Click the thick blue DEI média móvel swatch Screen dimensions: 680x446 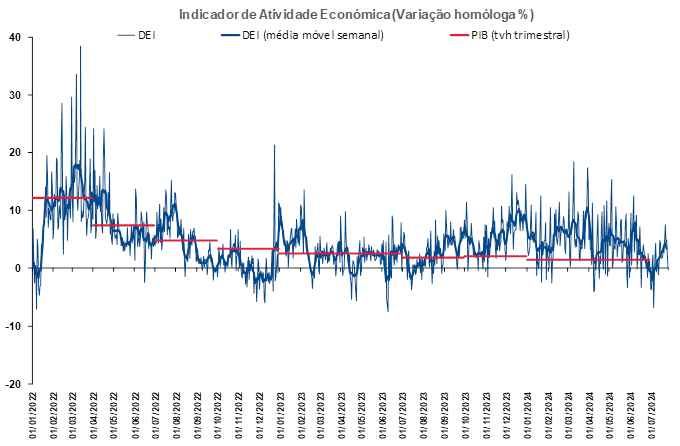tap(231, 35)
